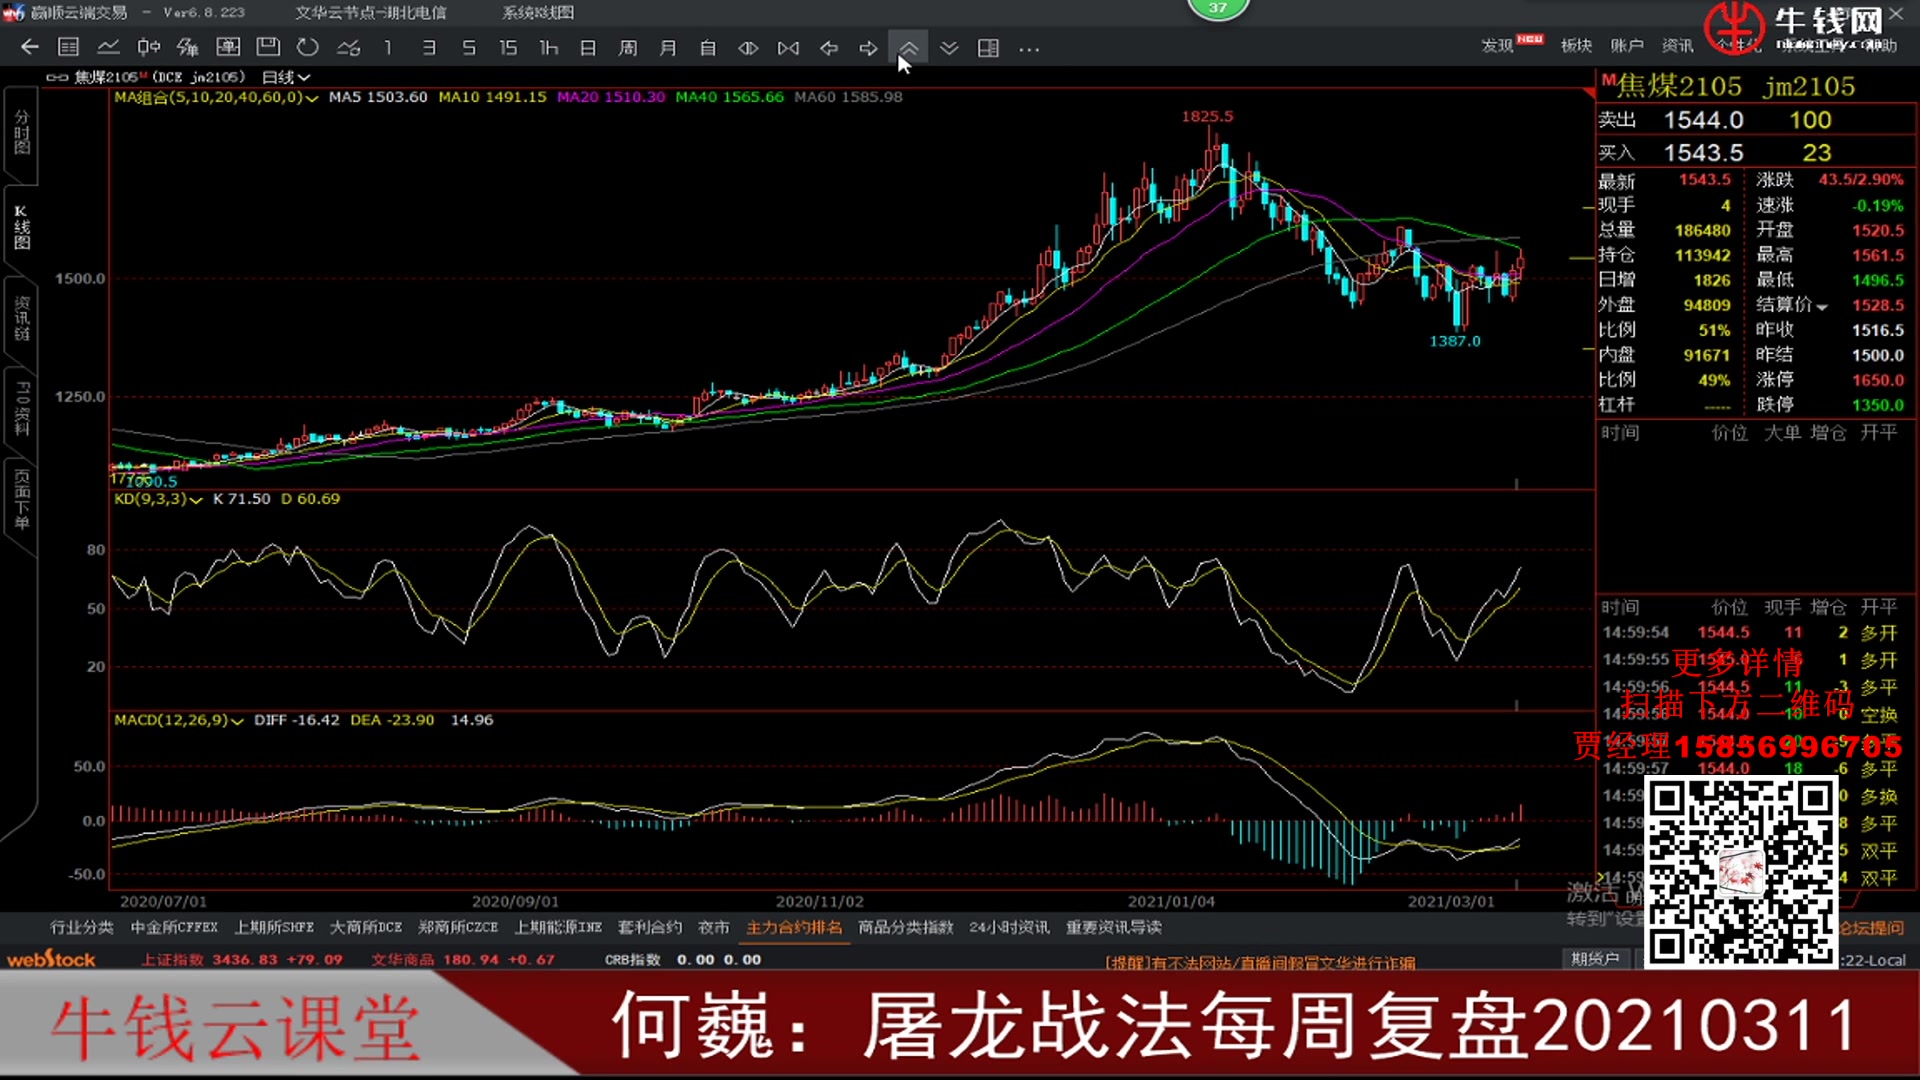Refresh the chart with circular arrow icon
1920x1080 pixels.
[x=308, y=47]
